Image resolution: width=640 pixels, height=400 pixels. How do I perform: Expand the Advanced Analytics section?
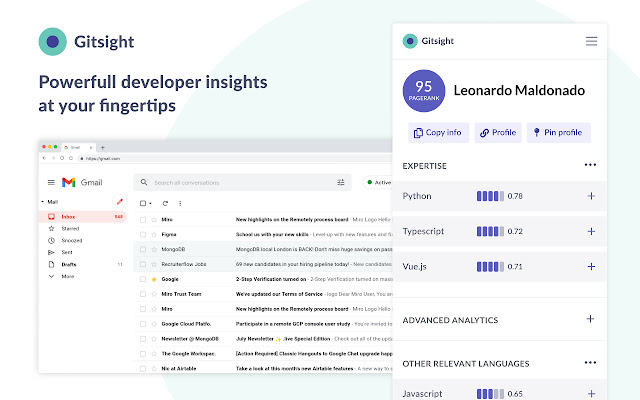[590, 319]
